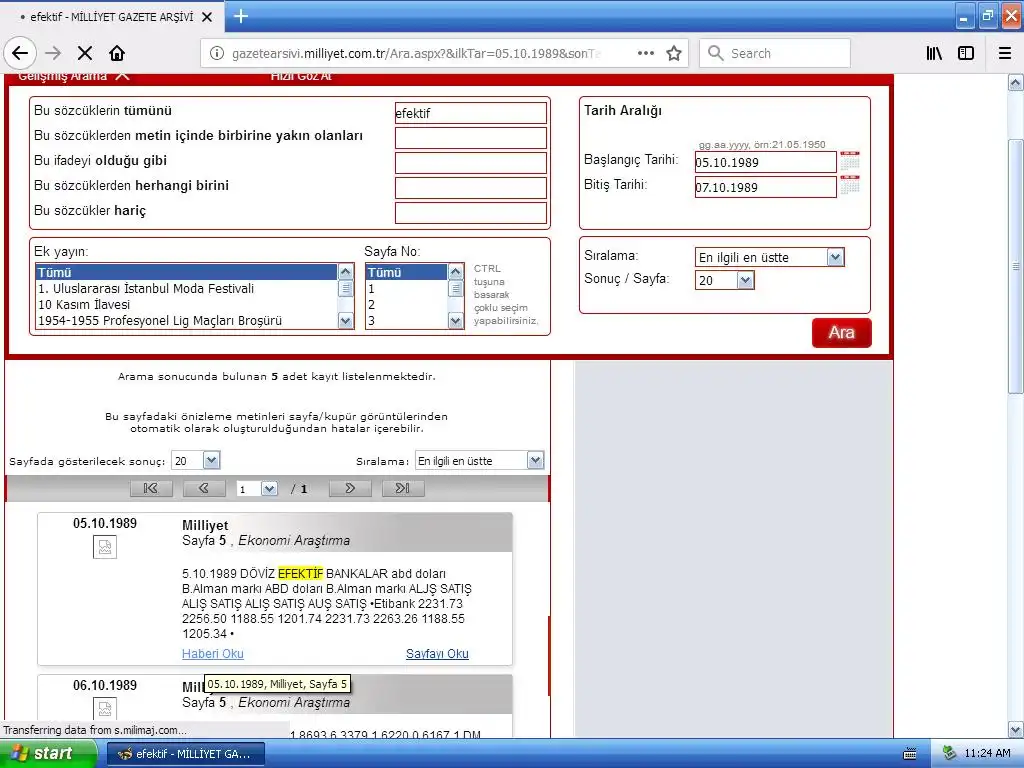Select the efektif Milliyet browser tab
The width and height of the screenshot is (1024, 768).
(x=112, y=17)
